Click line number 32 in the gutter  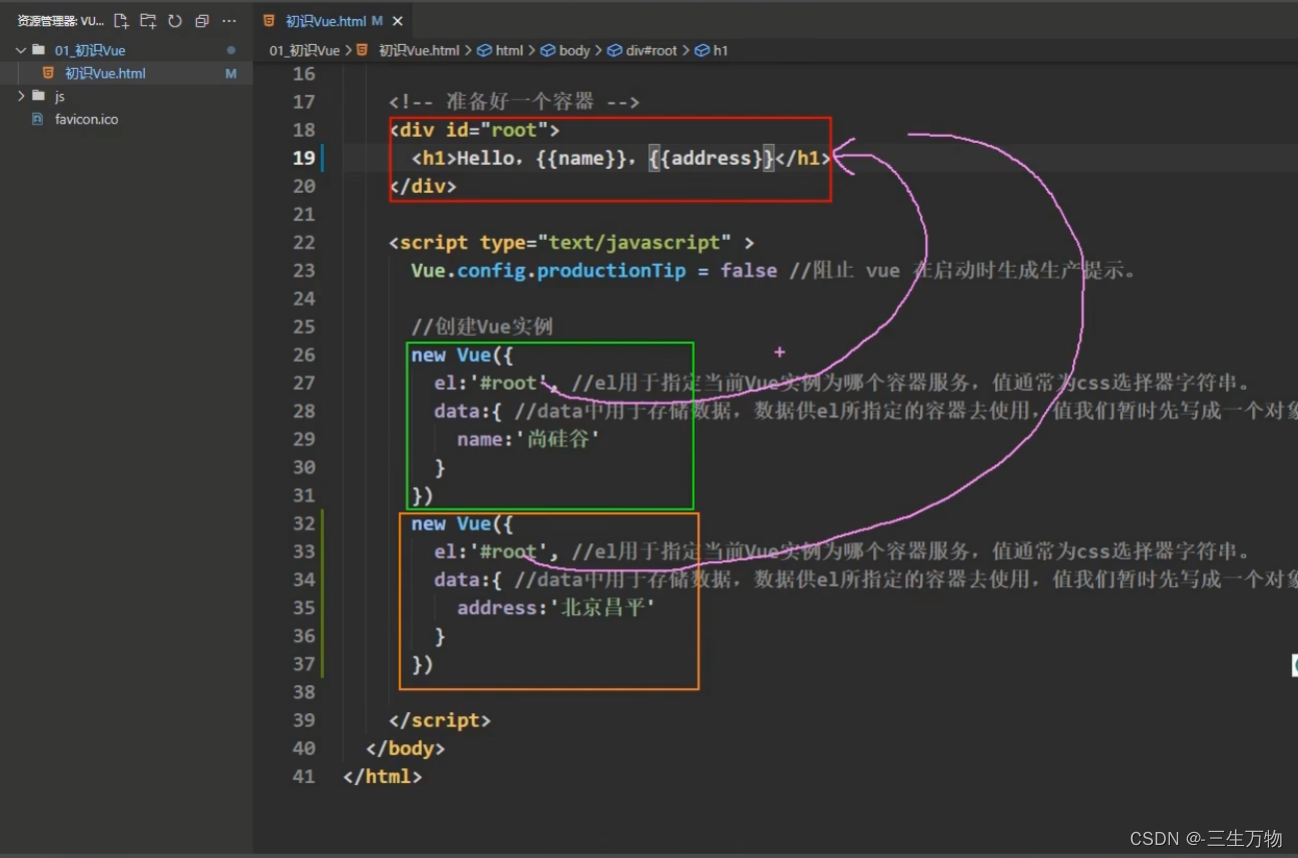pos(304,524)
